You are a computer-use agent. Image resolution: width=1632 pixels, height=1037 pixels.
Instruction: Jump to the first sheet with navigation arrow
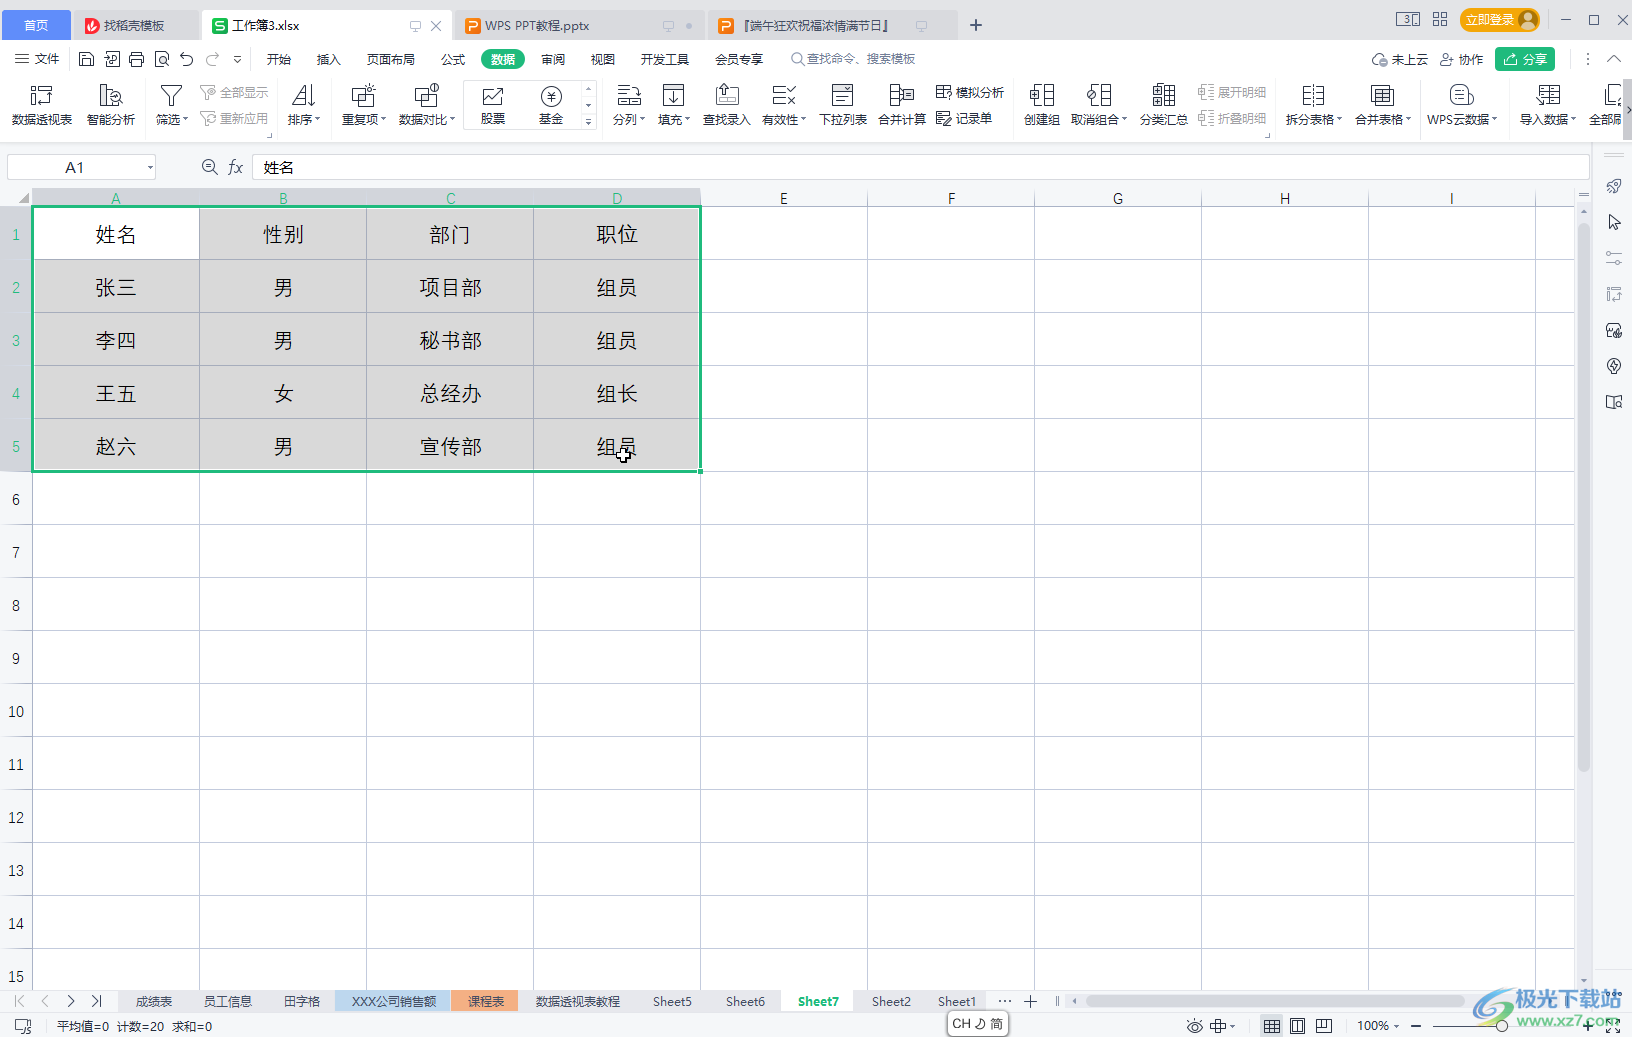[x=19, y=1001]
